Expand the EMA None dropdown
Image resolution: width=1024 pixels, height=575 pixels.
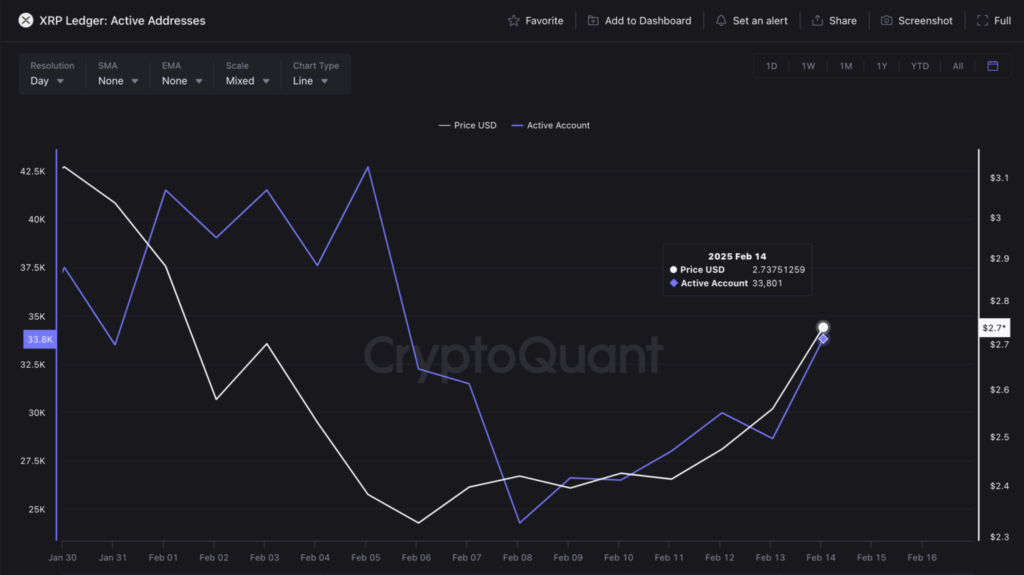click(182, 81)
